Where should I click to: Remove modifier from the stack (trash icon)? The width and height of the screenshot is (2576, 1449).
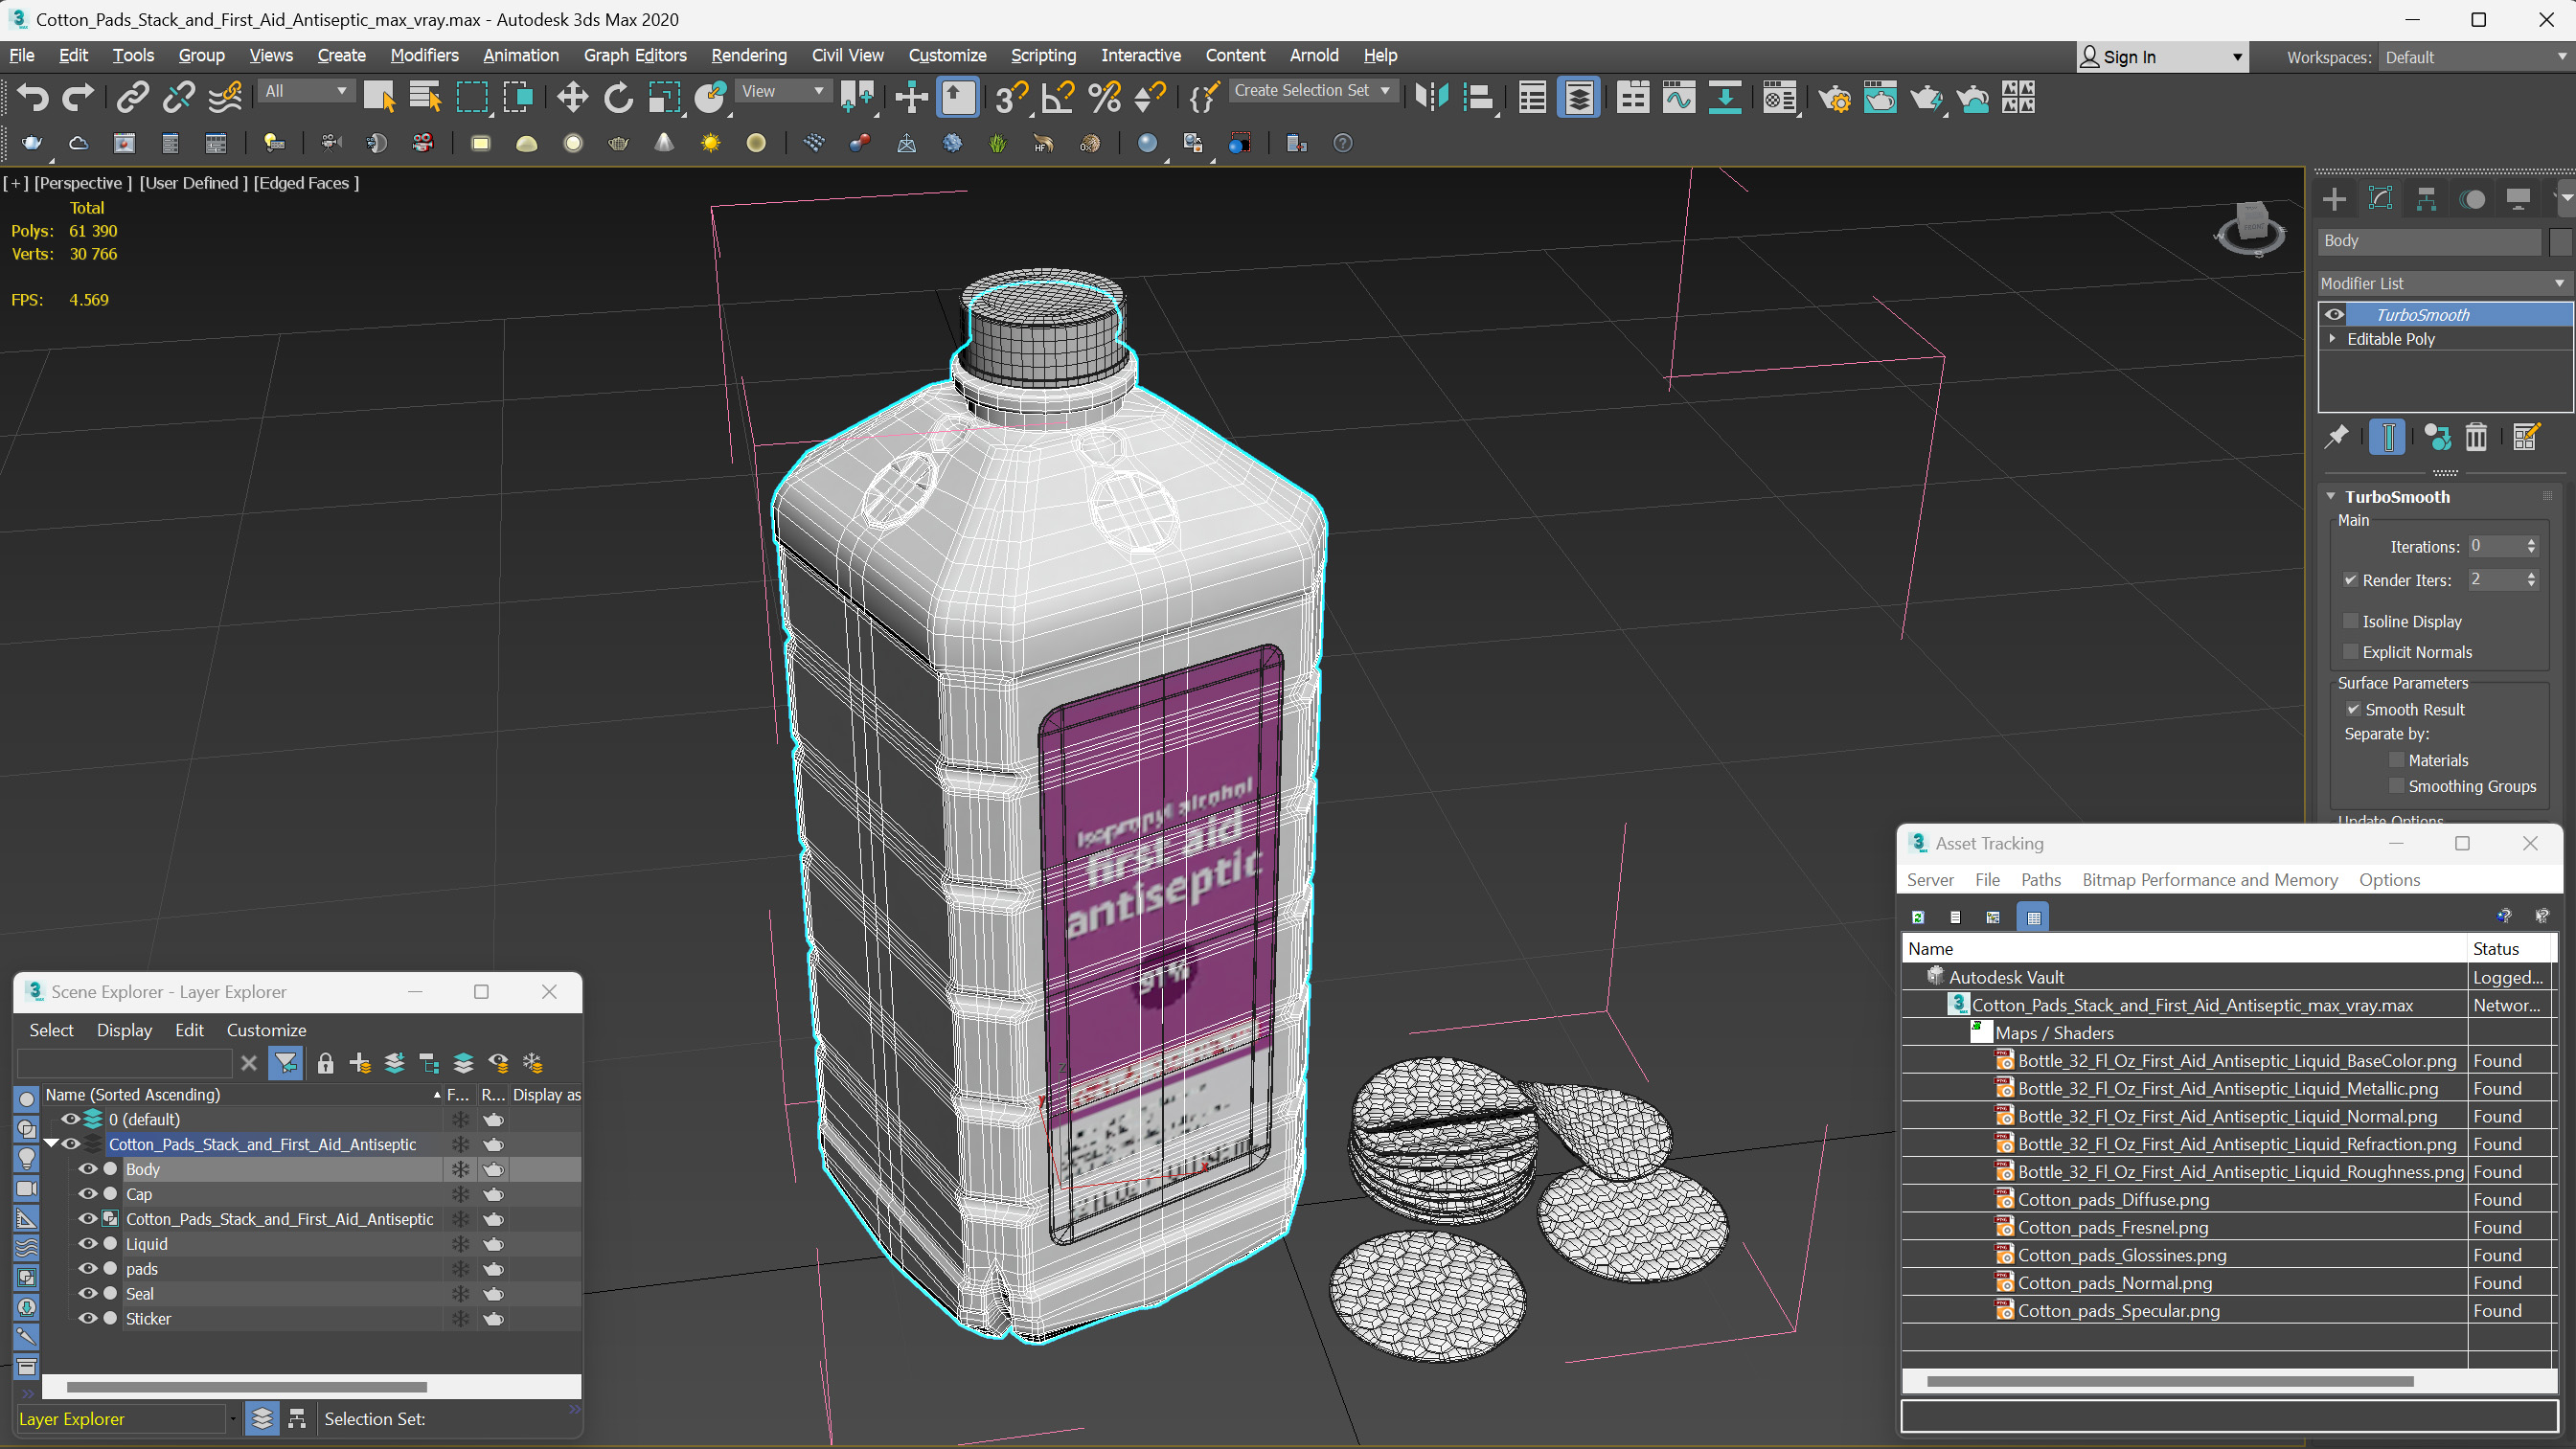(x=2476, y=437)
